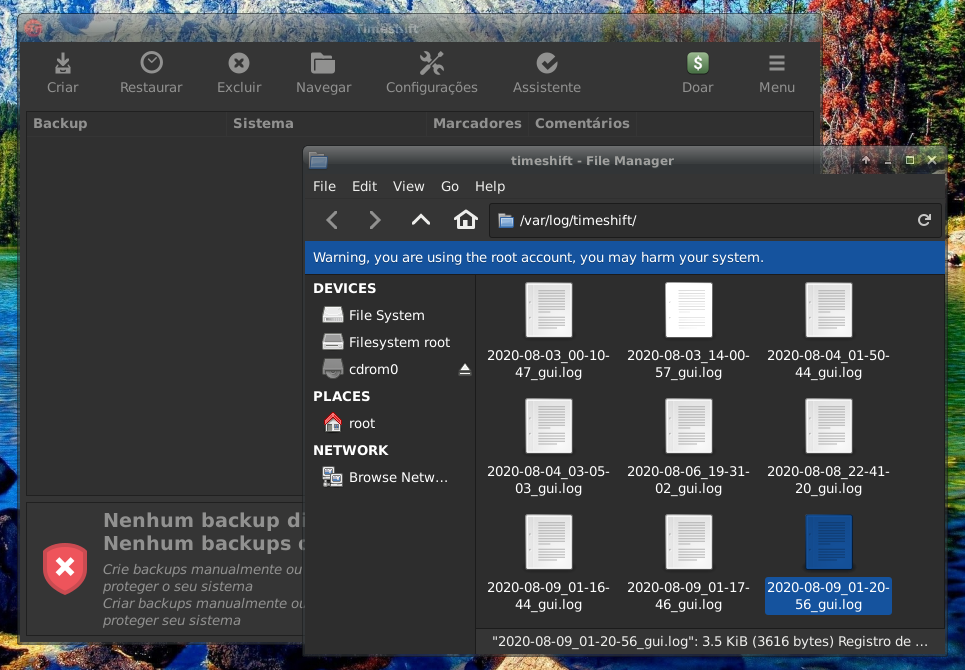Open the Go menu in File Manager
Screen dimensions: 965x670
click(450, 186)
